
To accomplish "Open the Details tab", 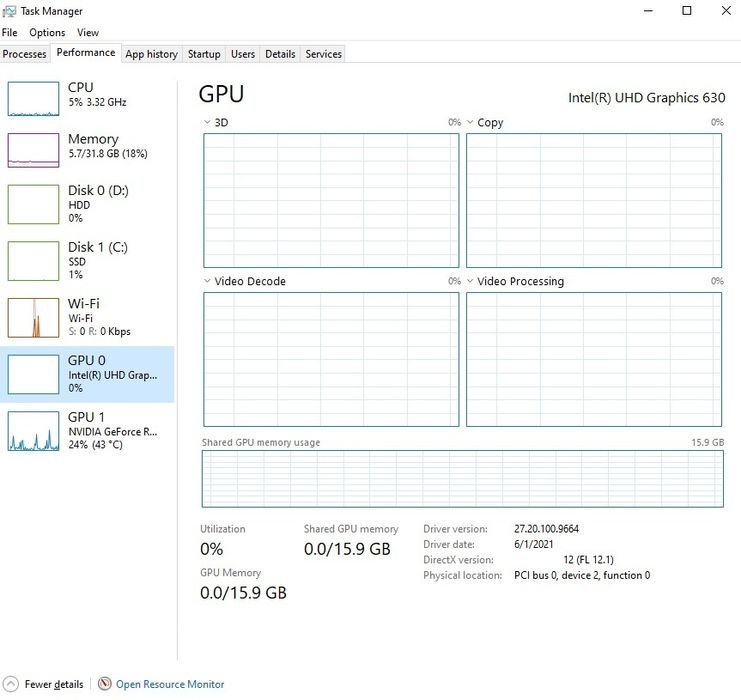I will coord(280,54).
